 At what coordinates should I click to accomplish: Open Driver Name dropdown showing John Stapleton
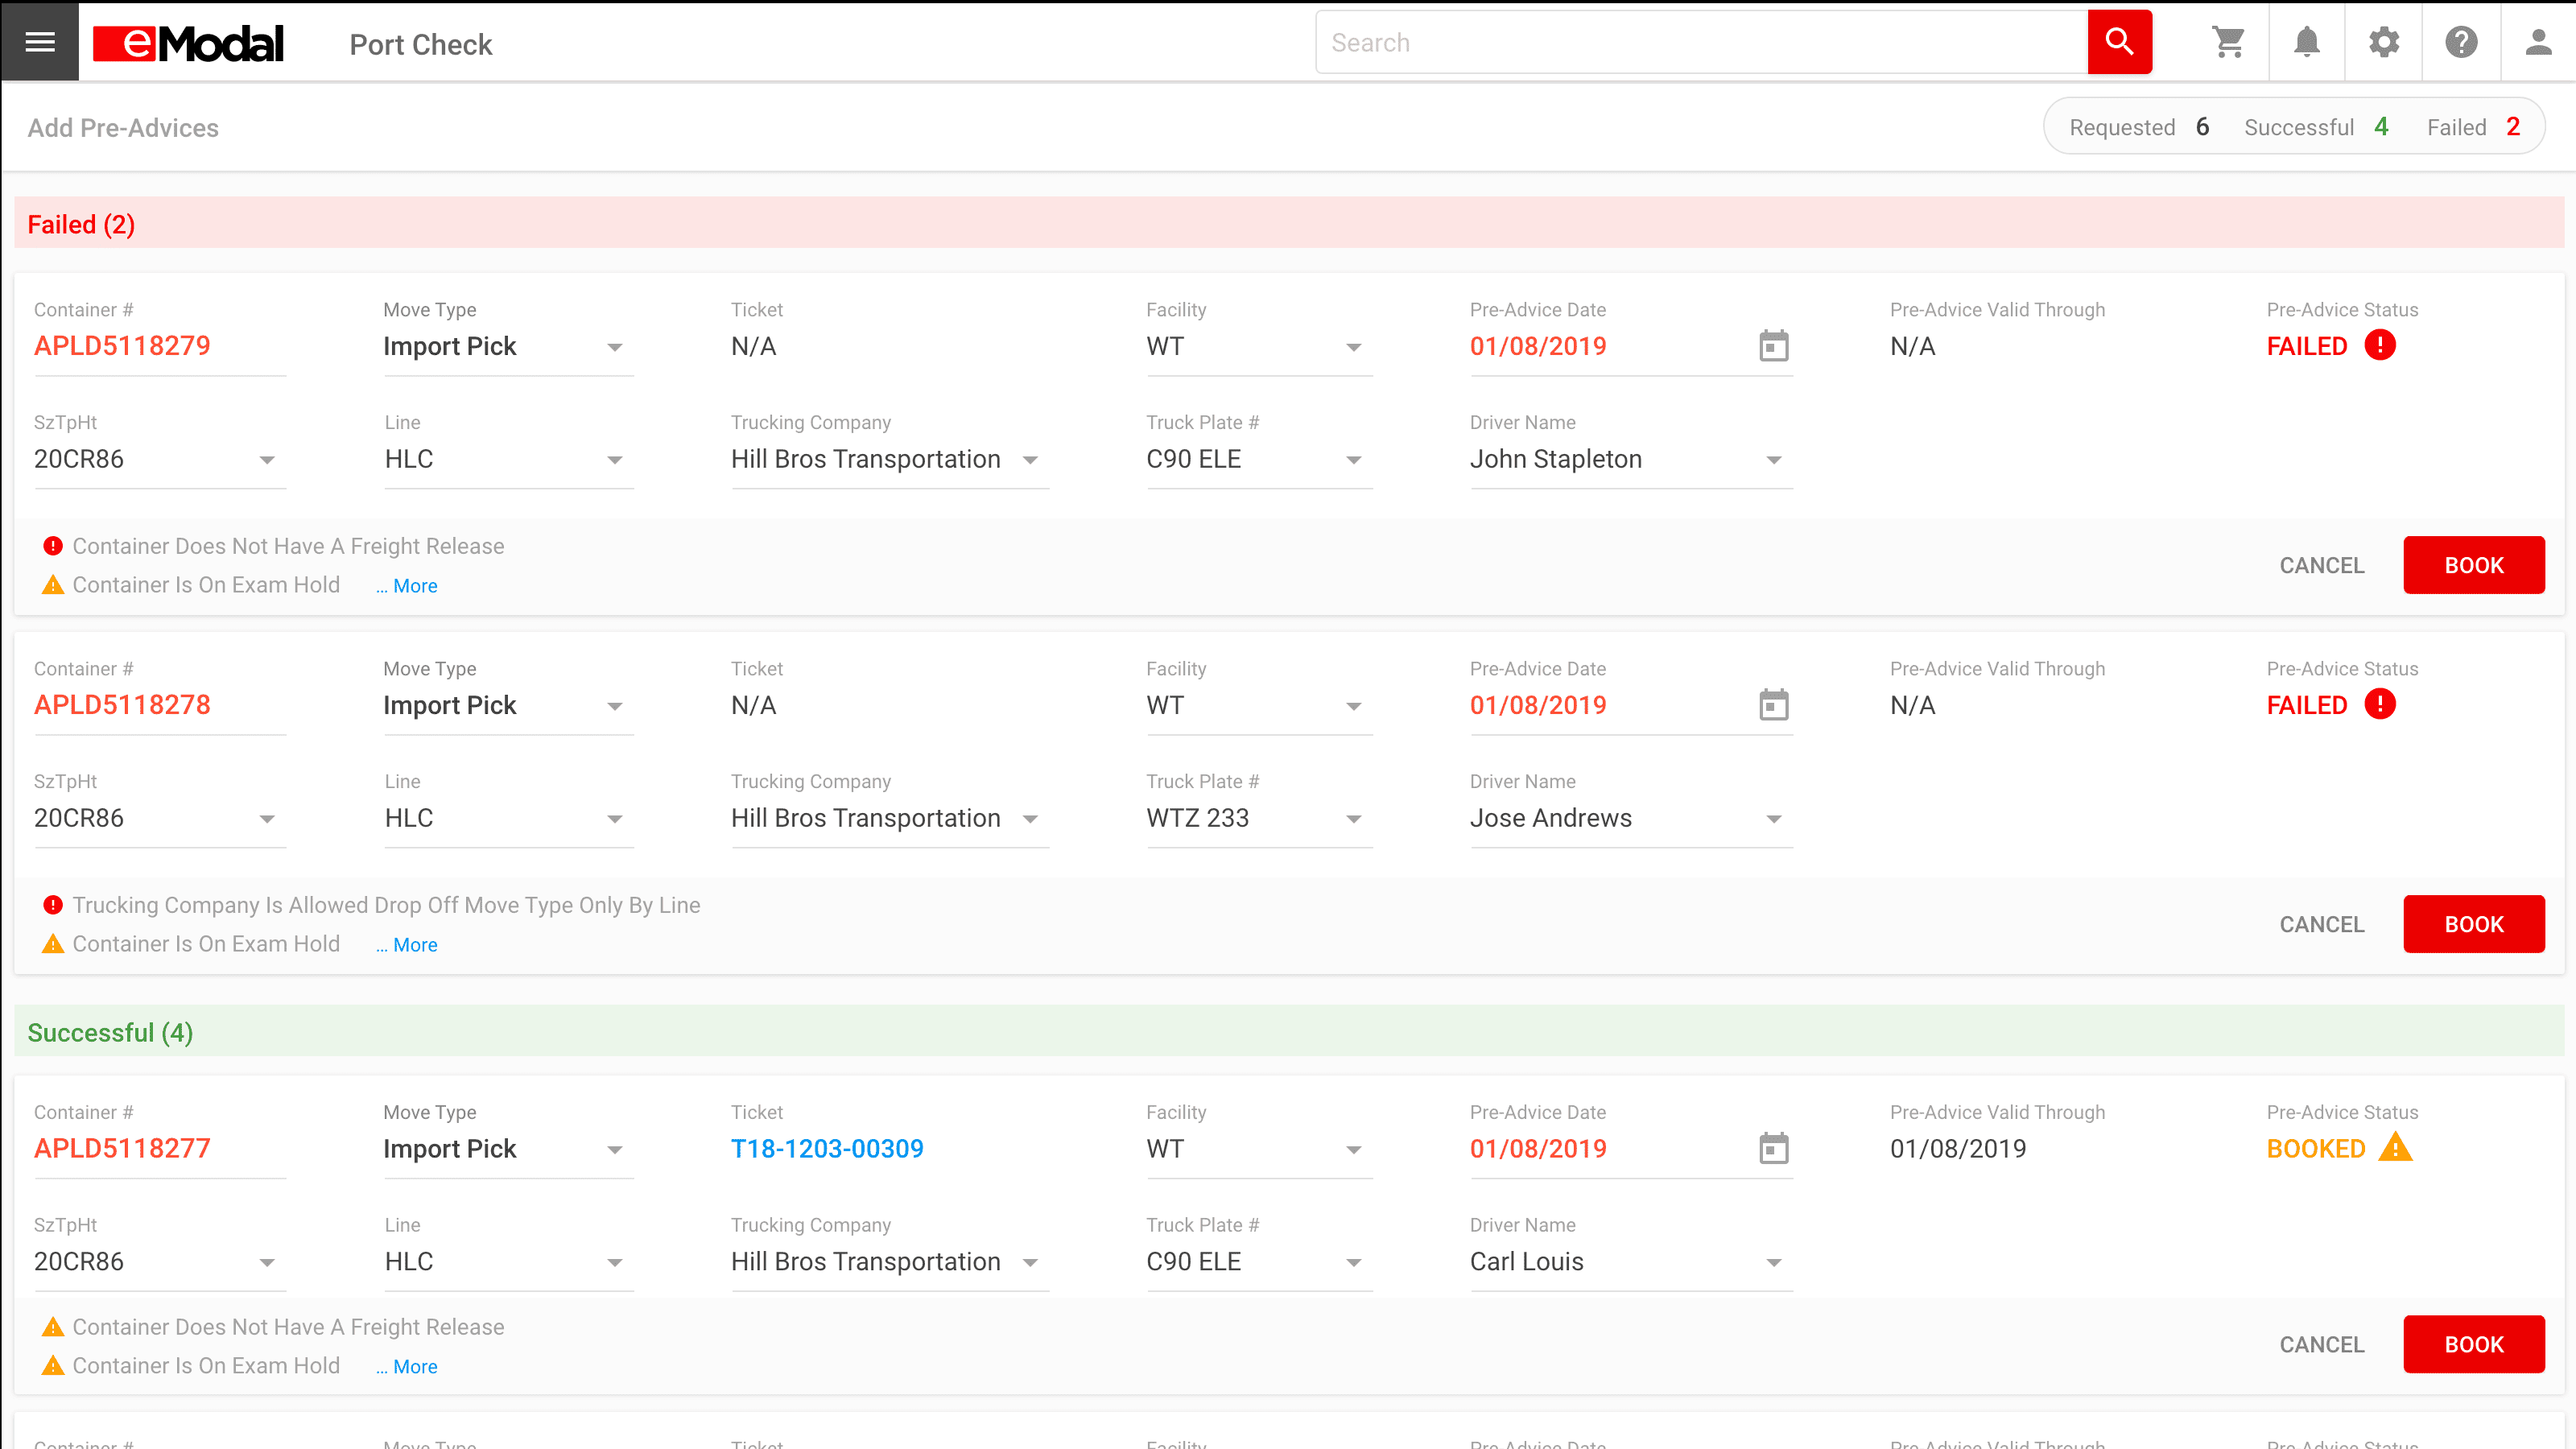[x=1773, y=460]
